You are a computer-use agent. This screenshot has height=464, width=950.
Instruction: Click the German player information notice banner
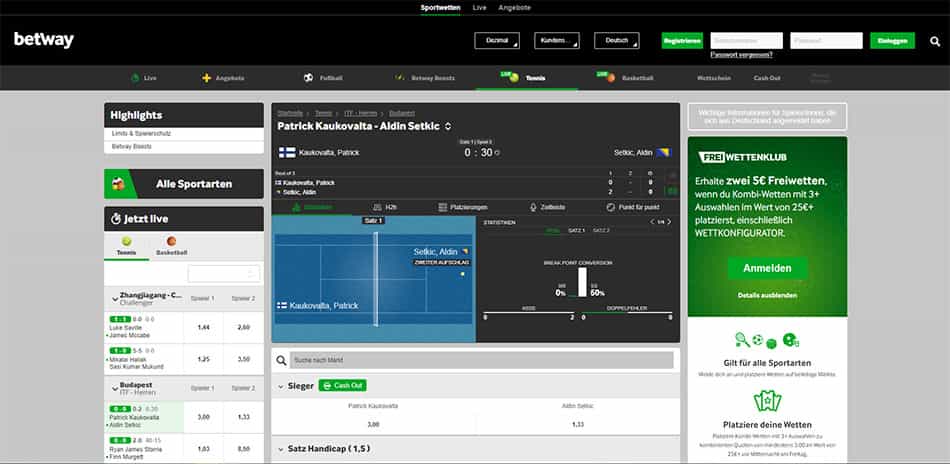767,116
